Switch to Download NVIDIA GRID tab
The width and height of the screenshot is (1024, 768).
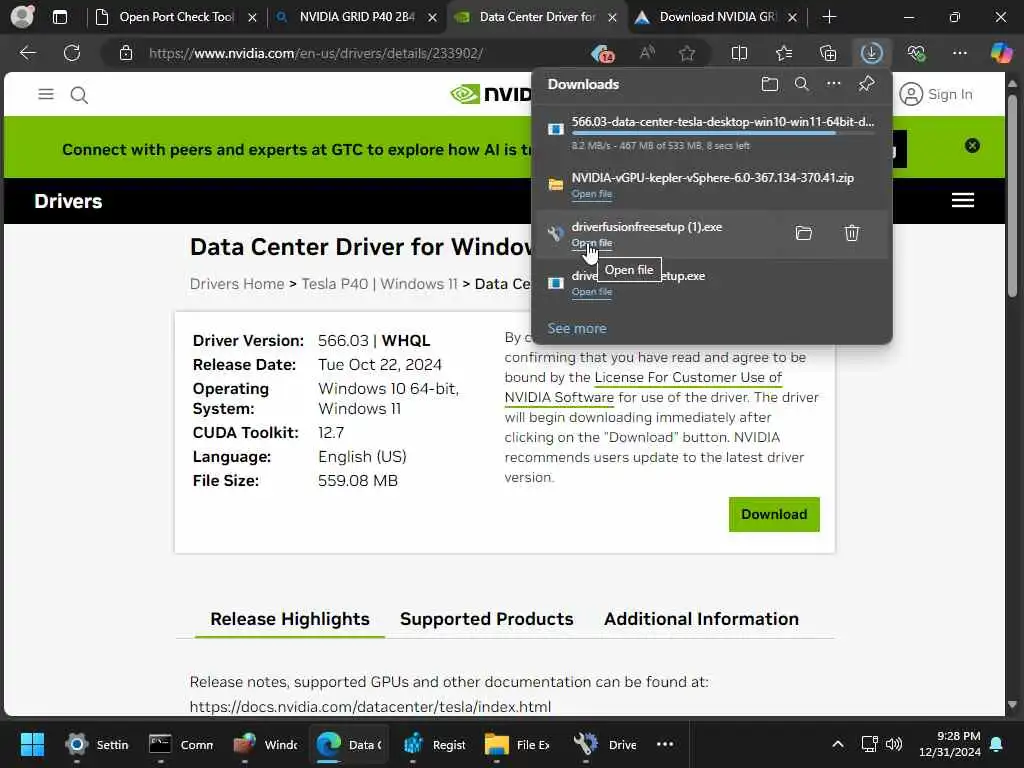(x=717, y=17)
